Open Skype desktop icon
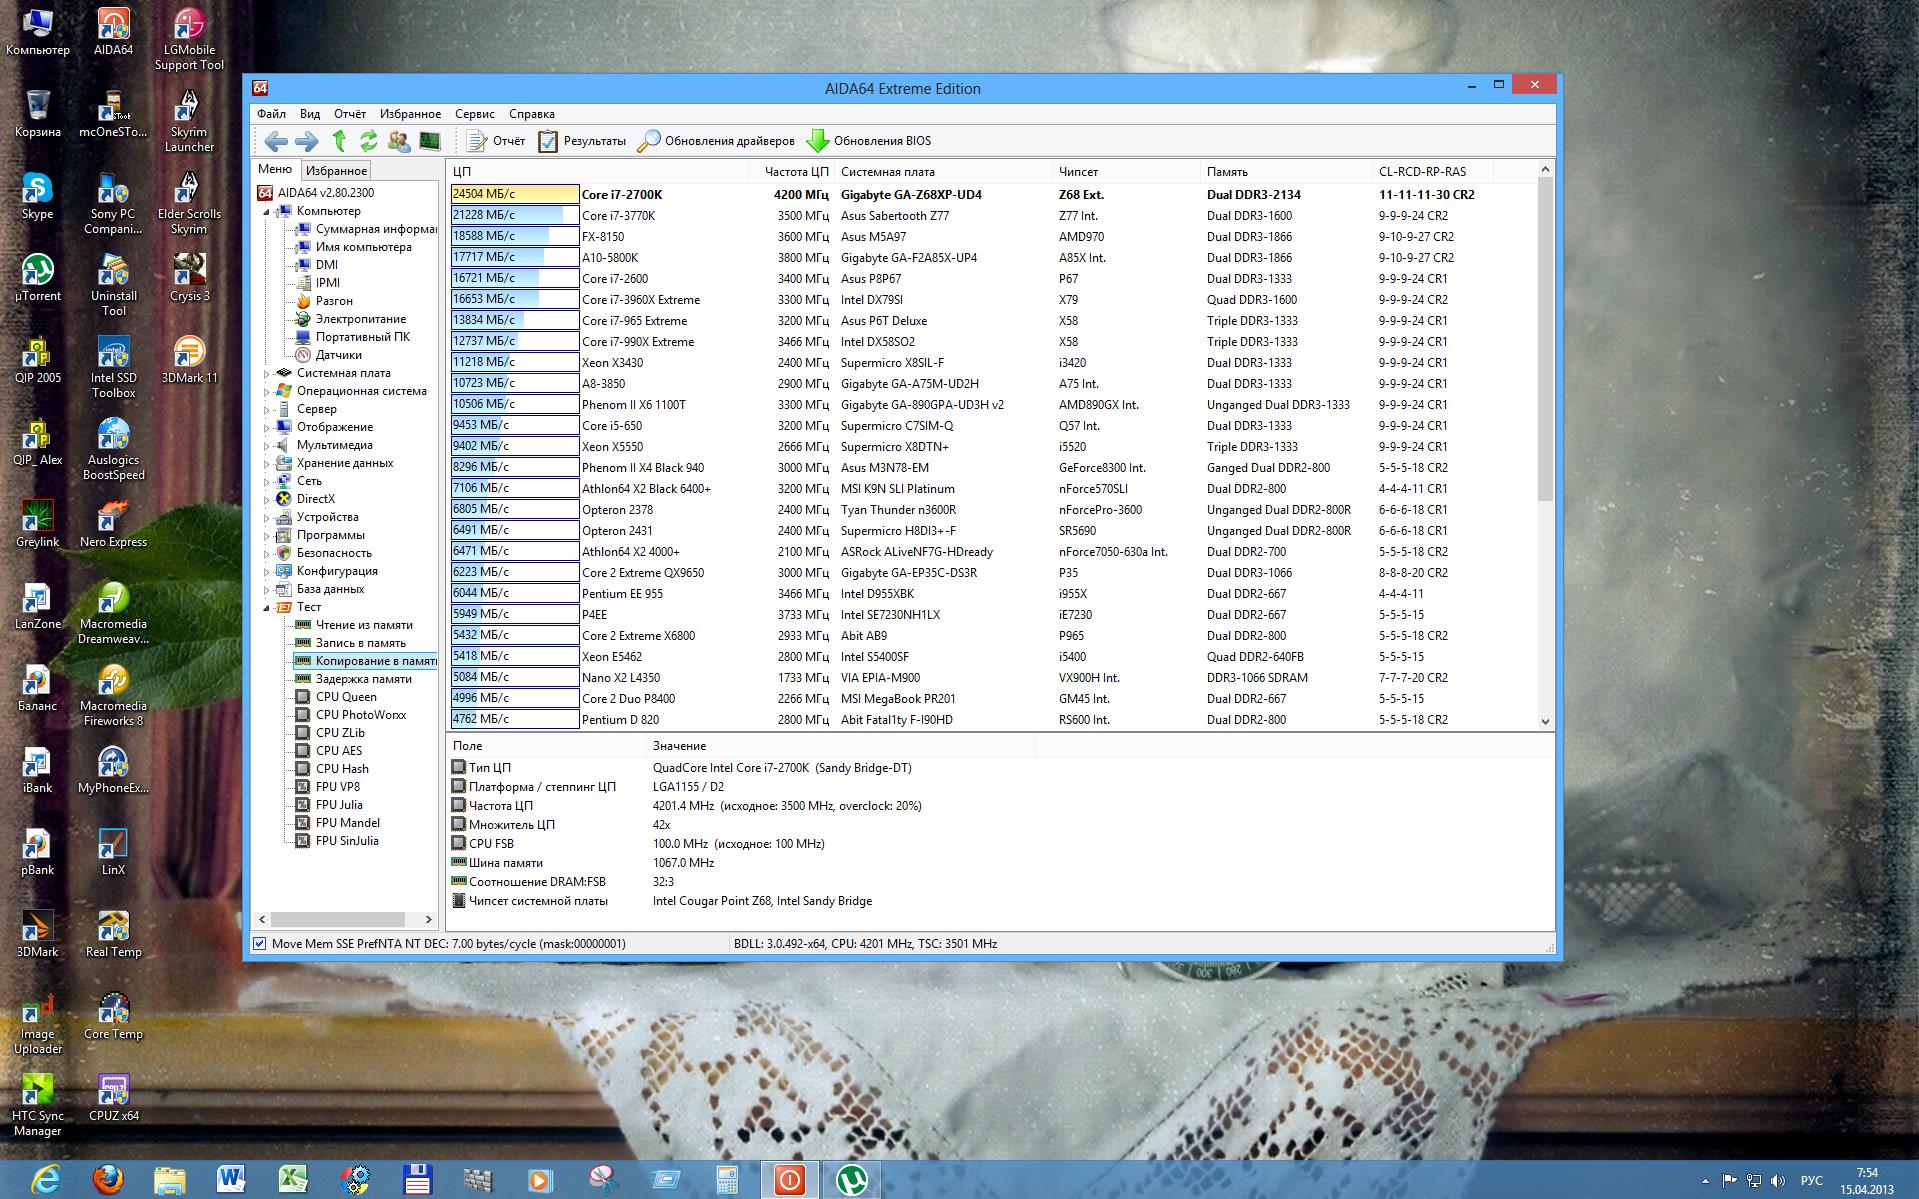 coord(37,195)
